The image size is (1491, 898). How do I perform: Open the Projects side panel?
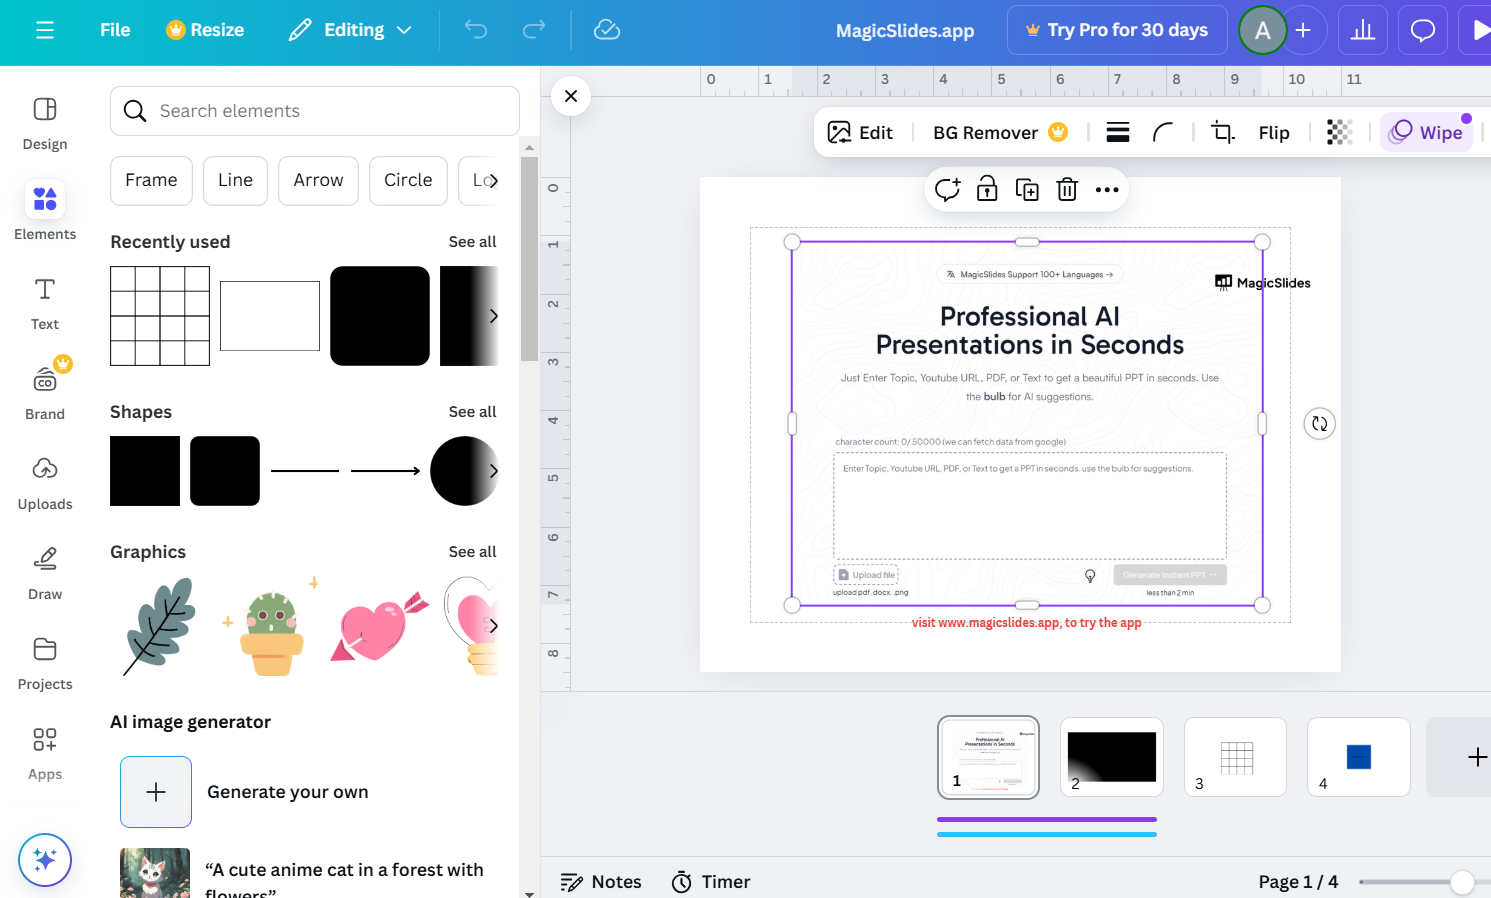pos(45,663)
